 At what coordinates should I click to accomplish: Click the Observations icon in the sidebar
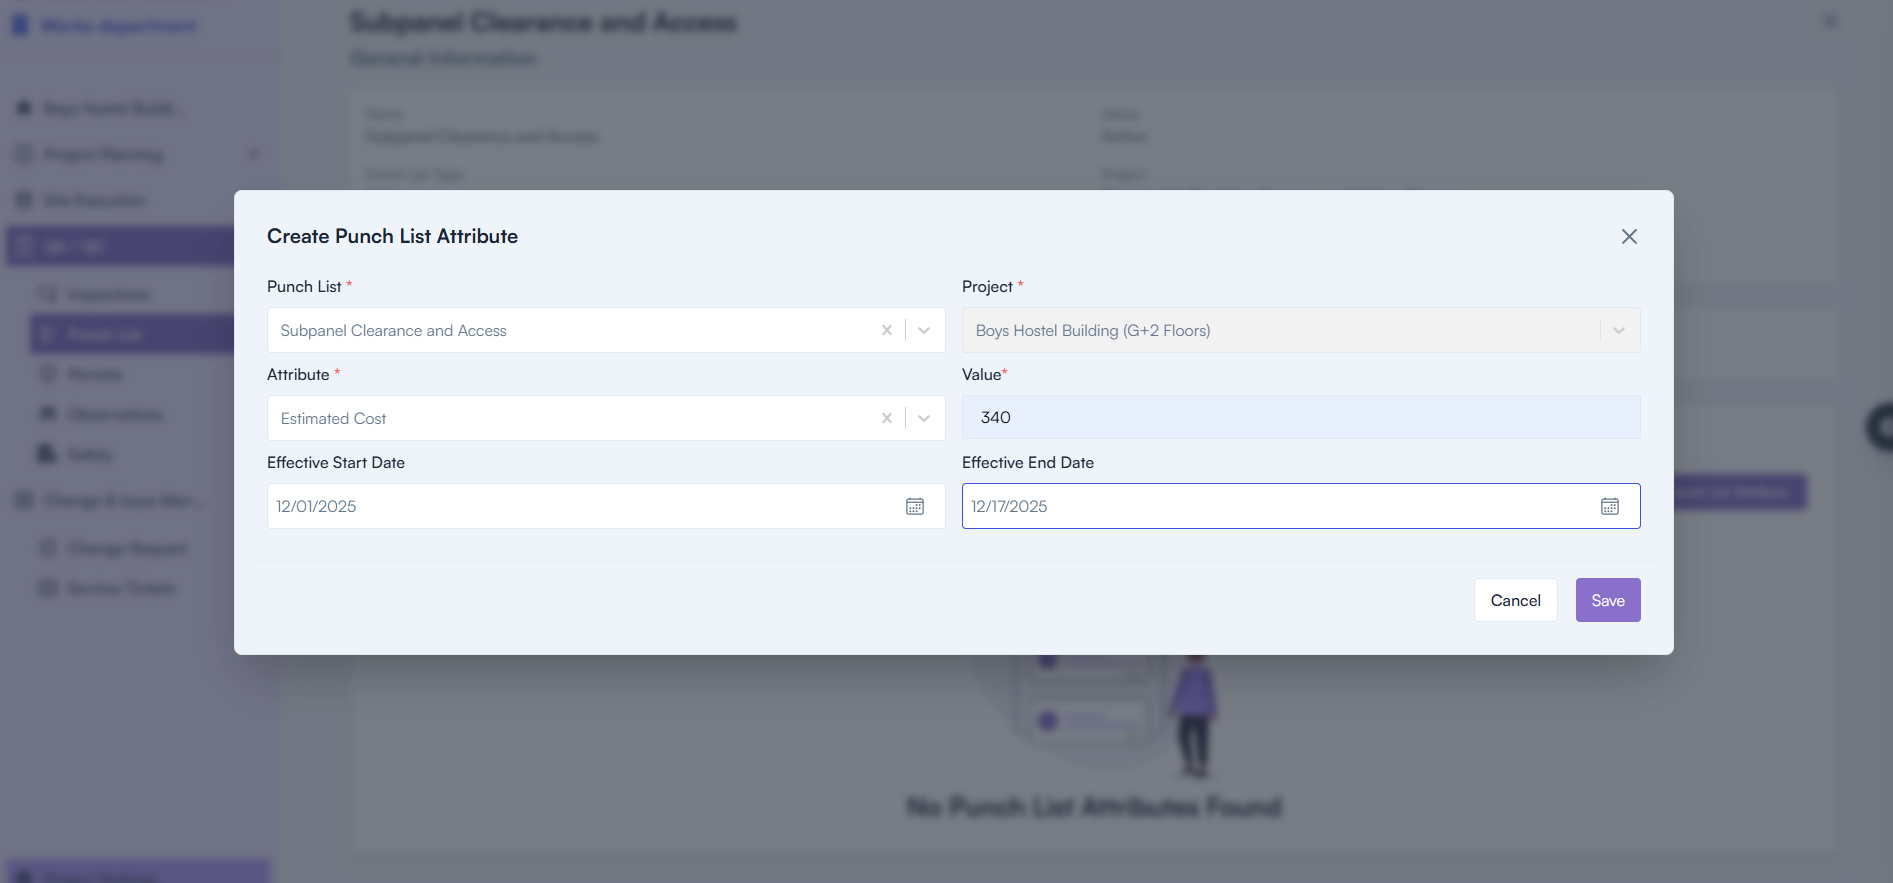(47, 414)
